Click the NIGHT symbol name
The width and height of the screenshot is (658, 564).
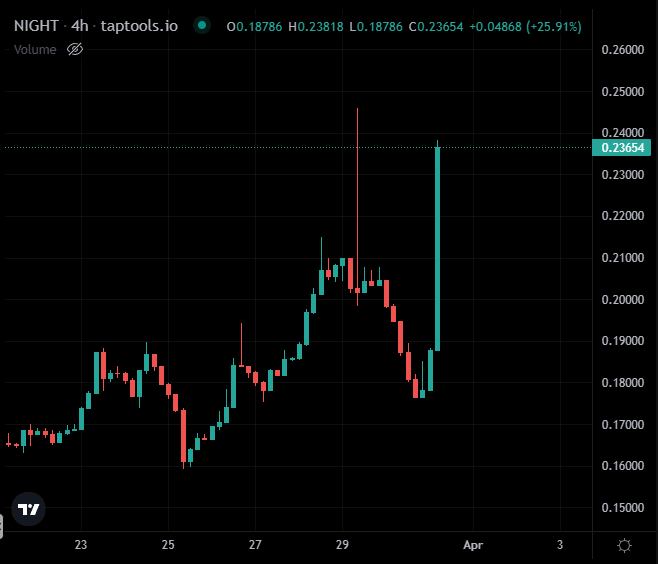pos(36,26)
